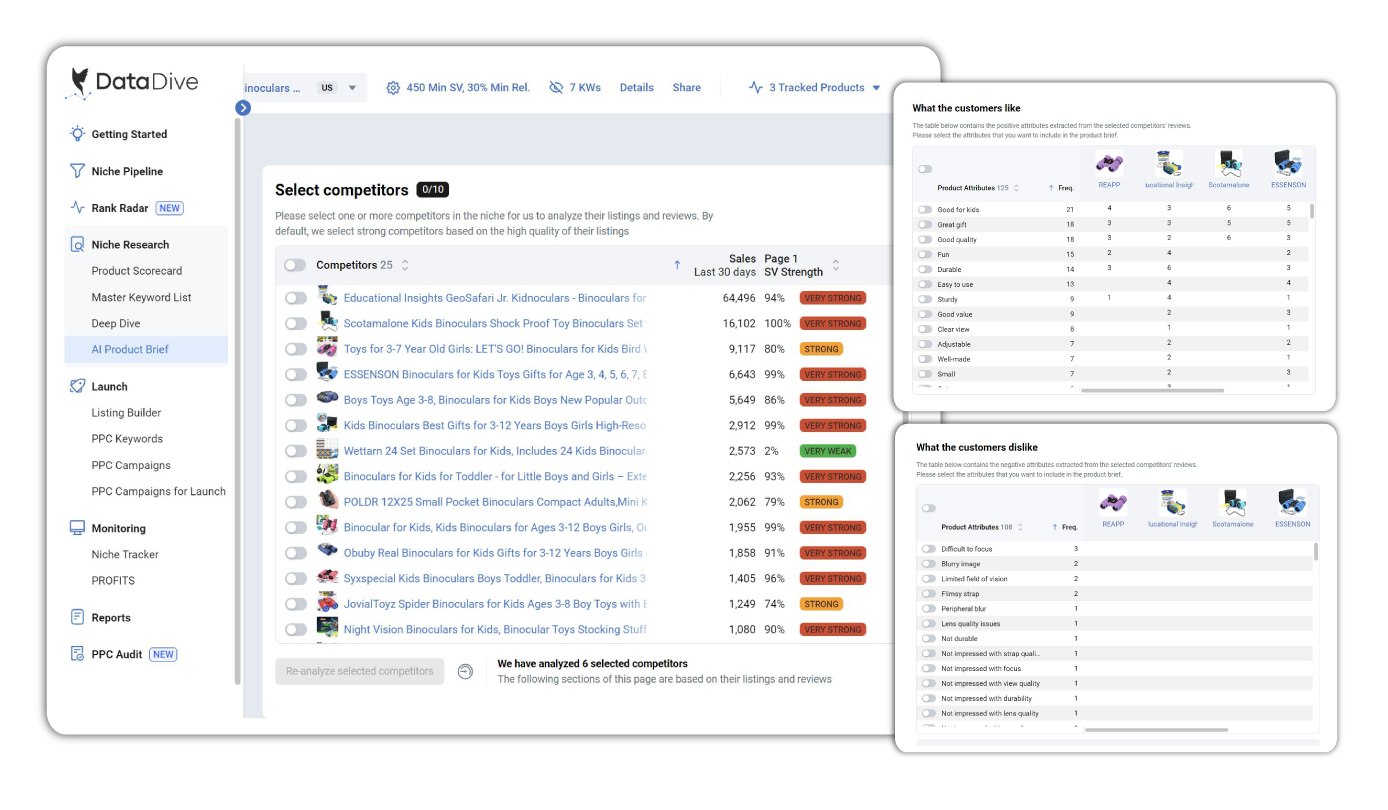Toggle the Good for kids attribute switch
This screenshot has height=810, width=1388.
tap(925, 210)
